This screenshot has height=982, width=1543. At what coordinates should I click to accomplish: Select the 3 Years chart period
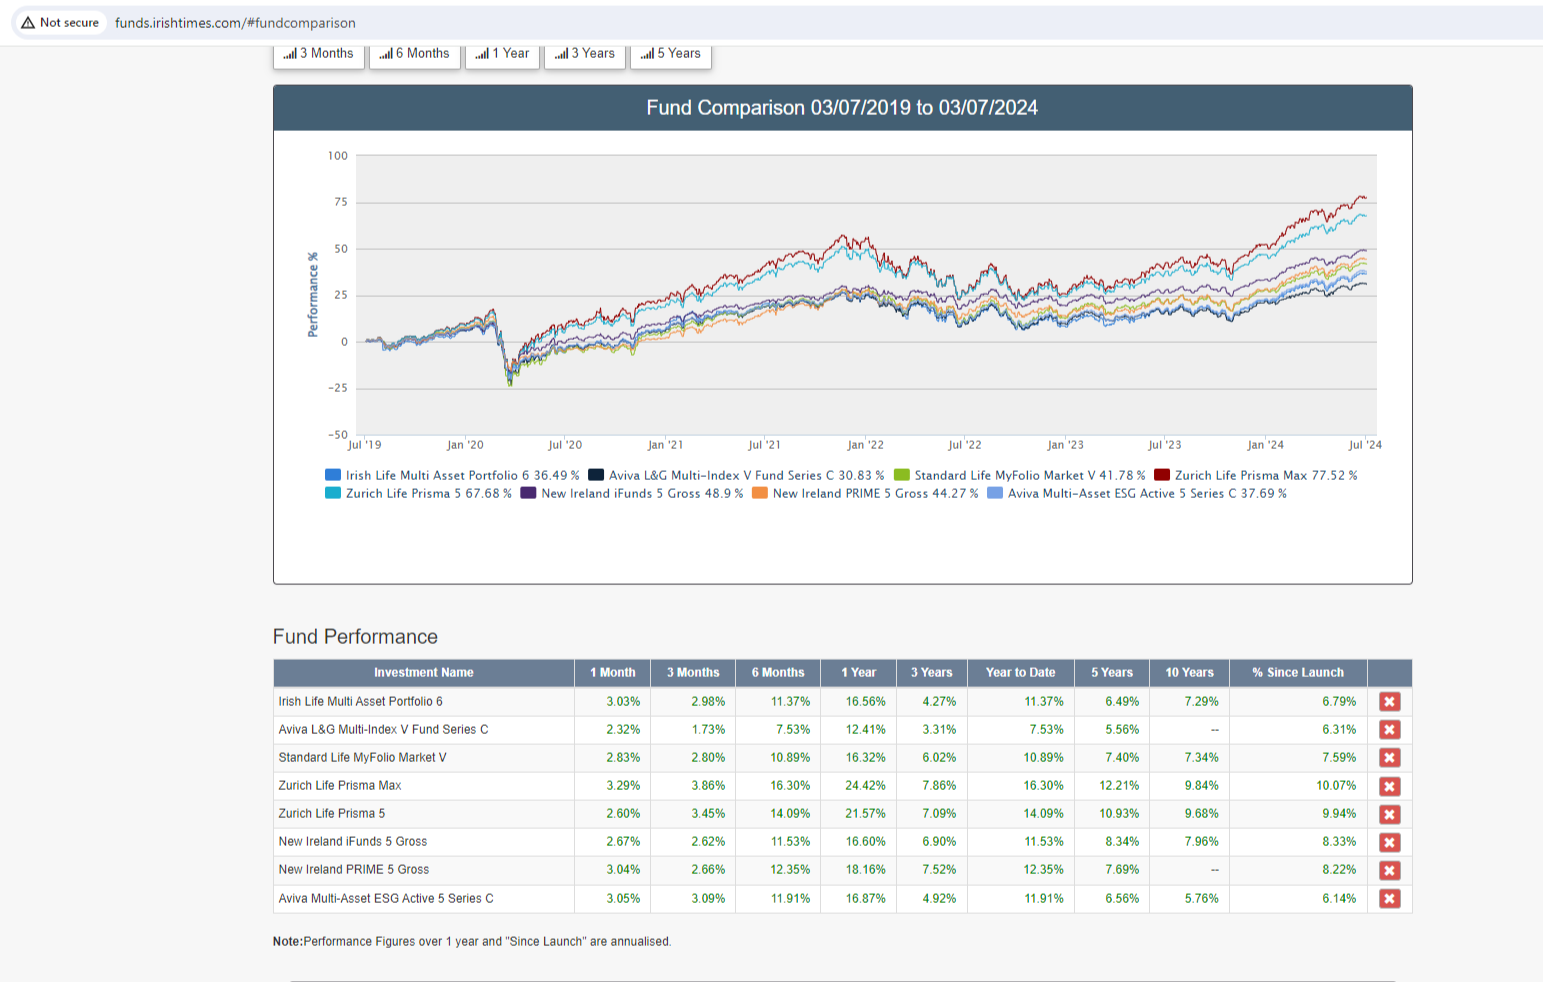[585, 54]
